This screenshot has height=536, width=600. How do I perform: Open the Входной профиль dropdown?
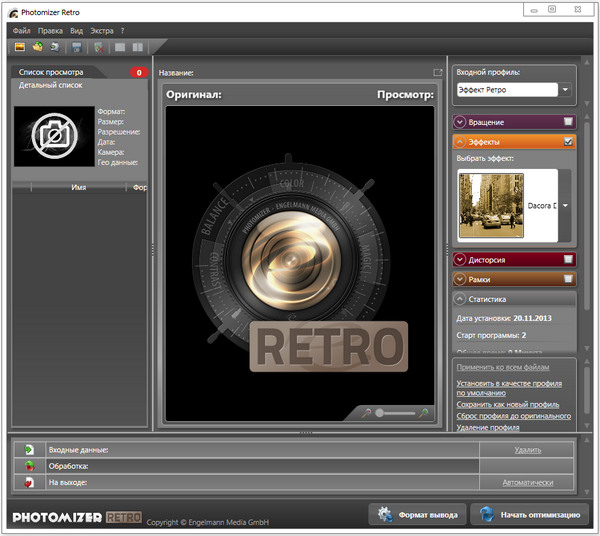pyautogui.click(x=566, y=90)
